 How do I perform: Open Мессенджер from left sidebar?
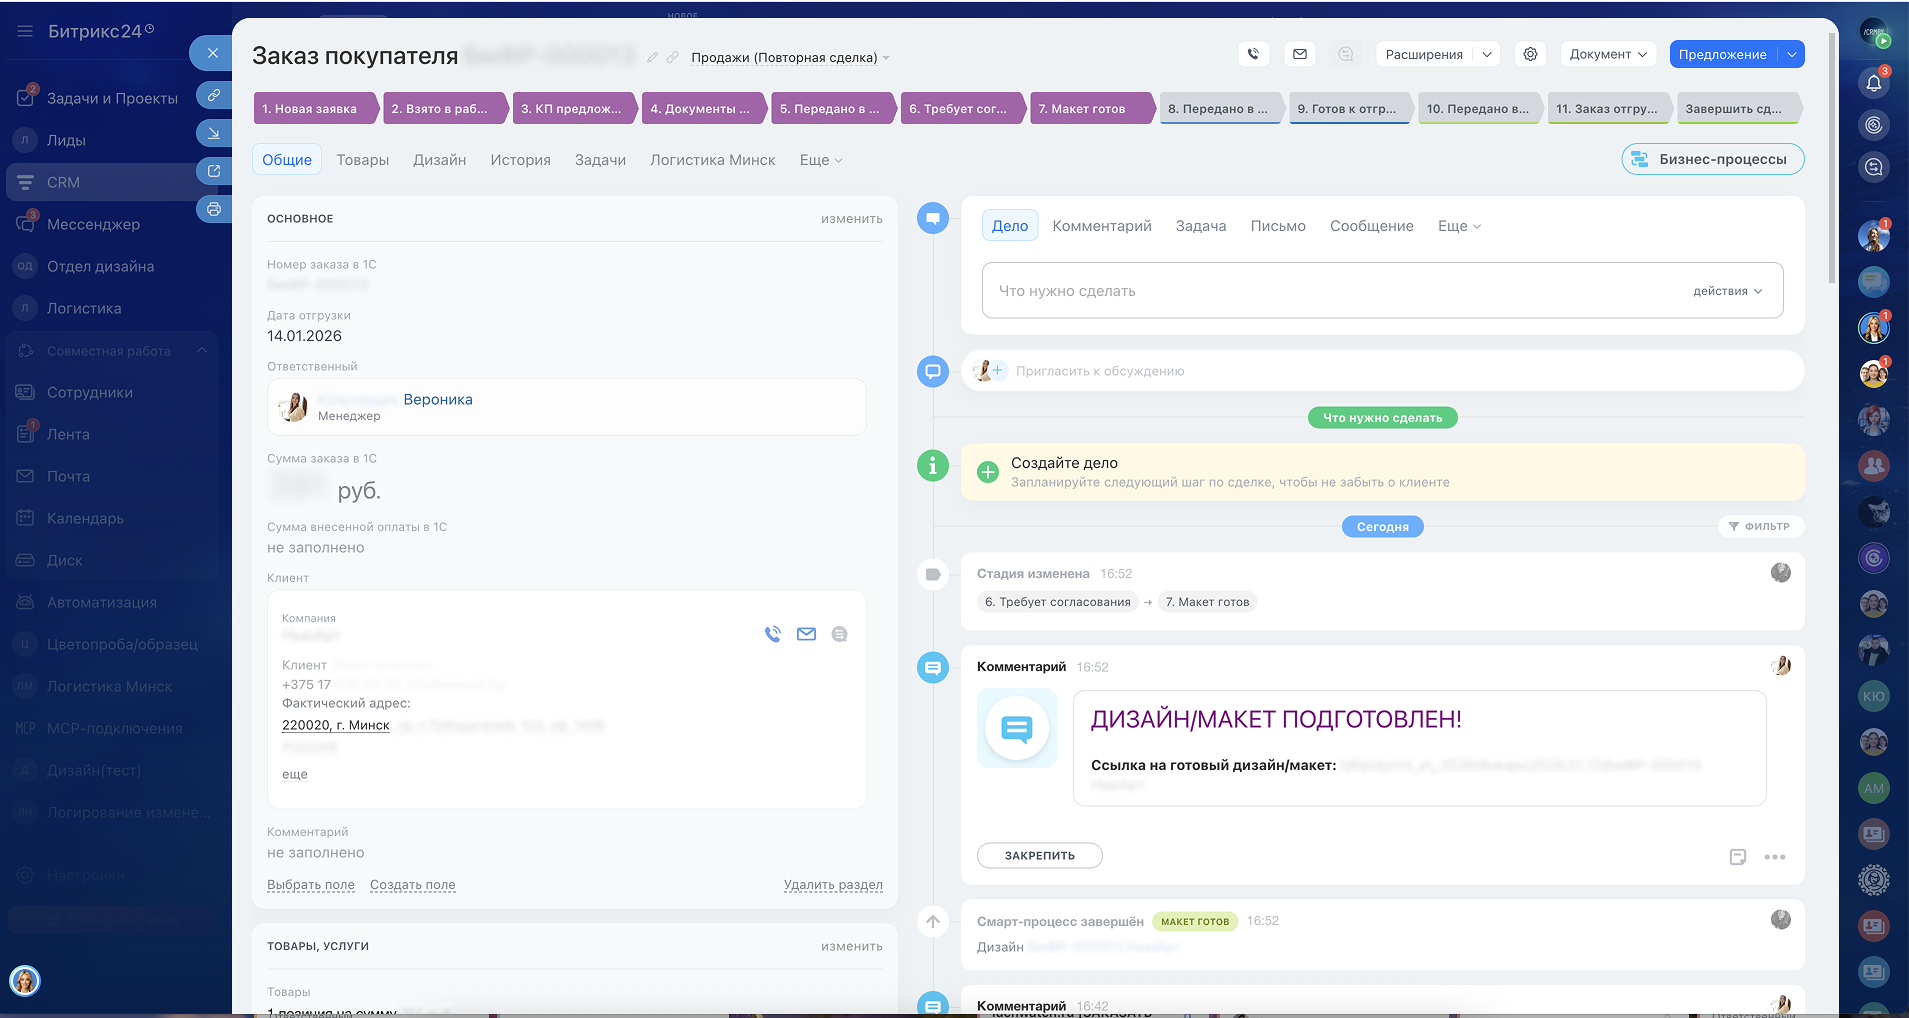pos(111,224)
